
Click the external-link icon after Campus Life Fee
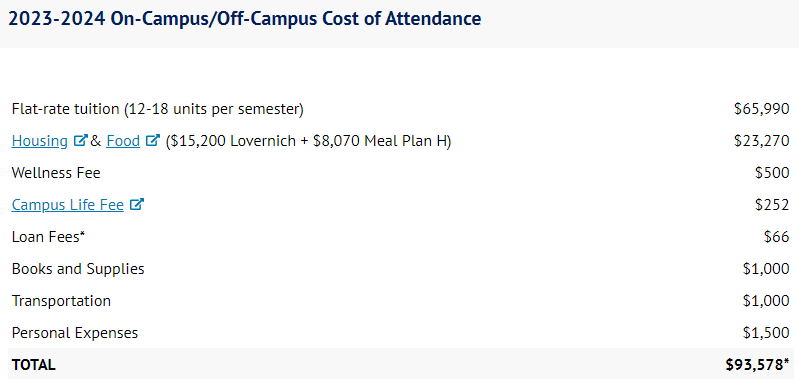point(137,204)
